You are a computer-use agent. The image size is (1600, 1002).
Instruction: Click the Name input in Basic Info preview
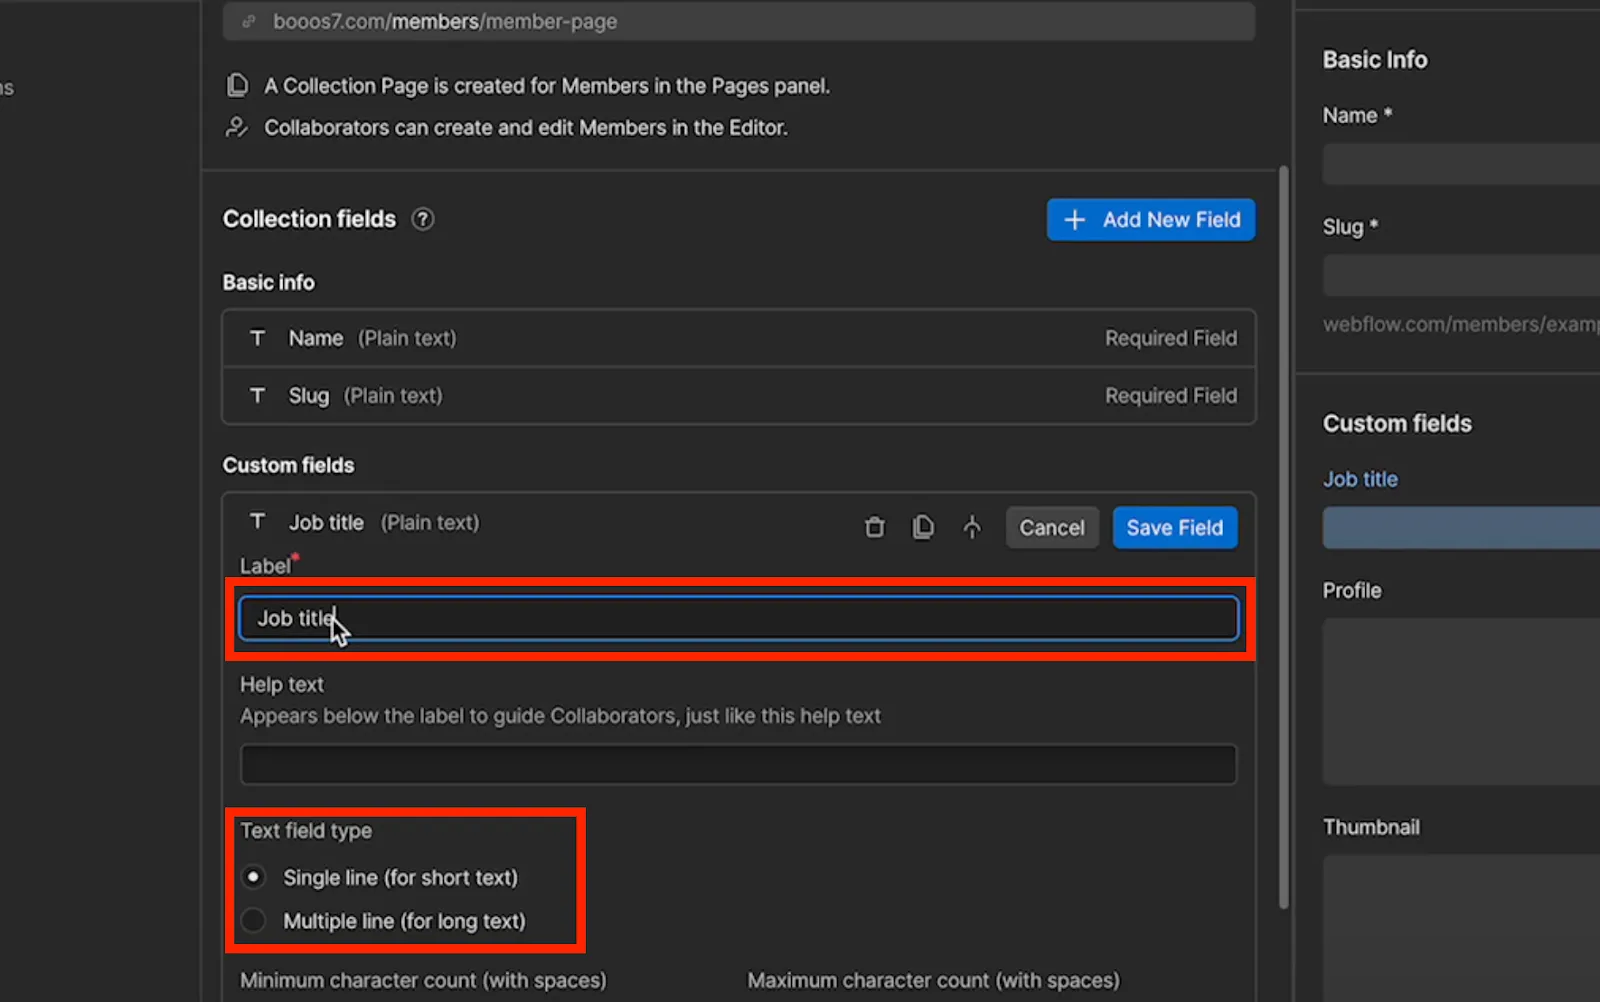[1461, 164]
